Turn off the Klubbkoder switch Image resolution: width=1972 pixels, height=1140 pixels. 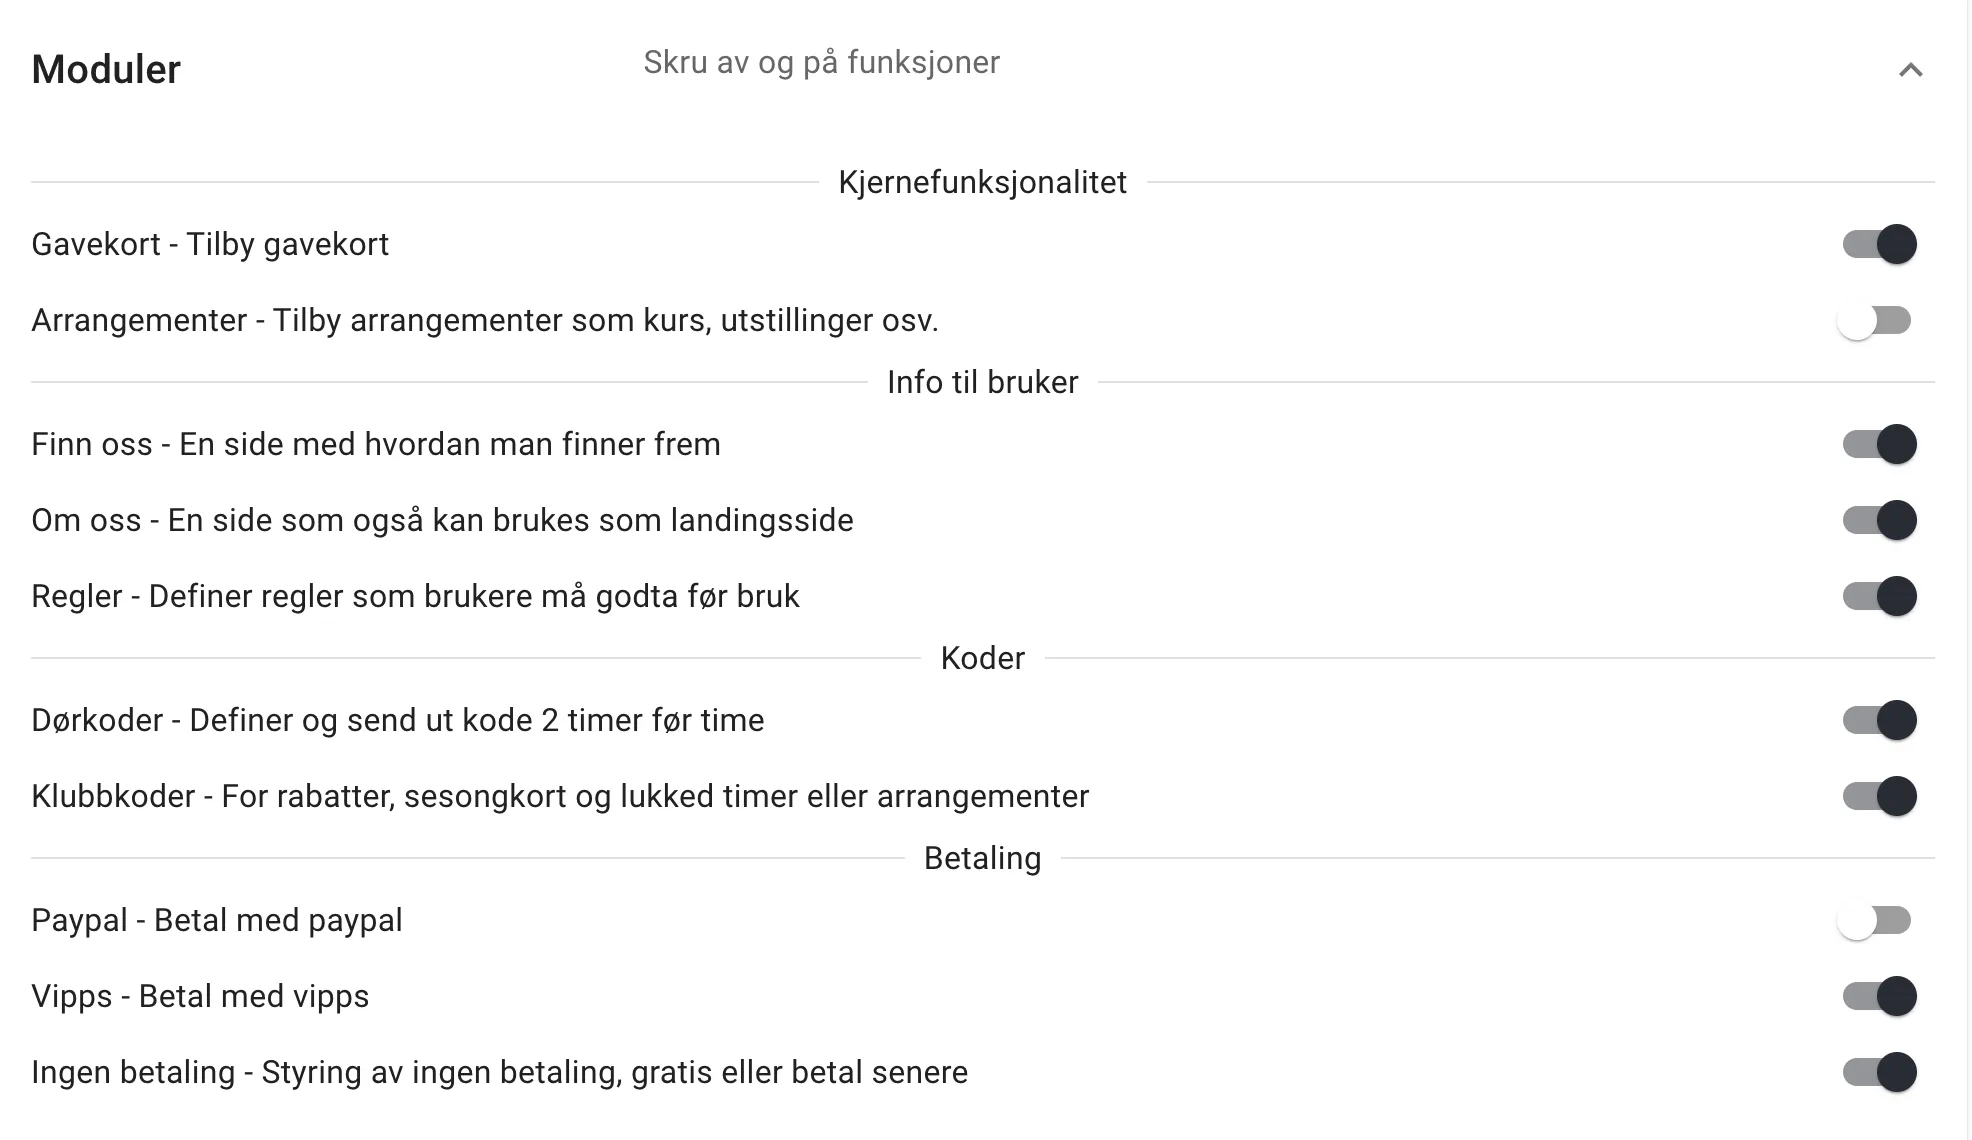pyautogui.click(x=1877, y=797)
